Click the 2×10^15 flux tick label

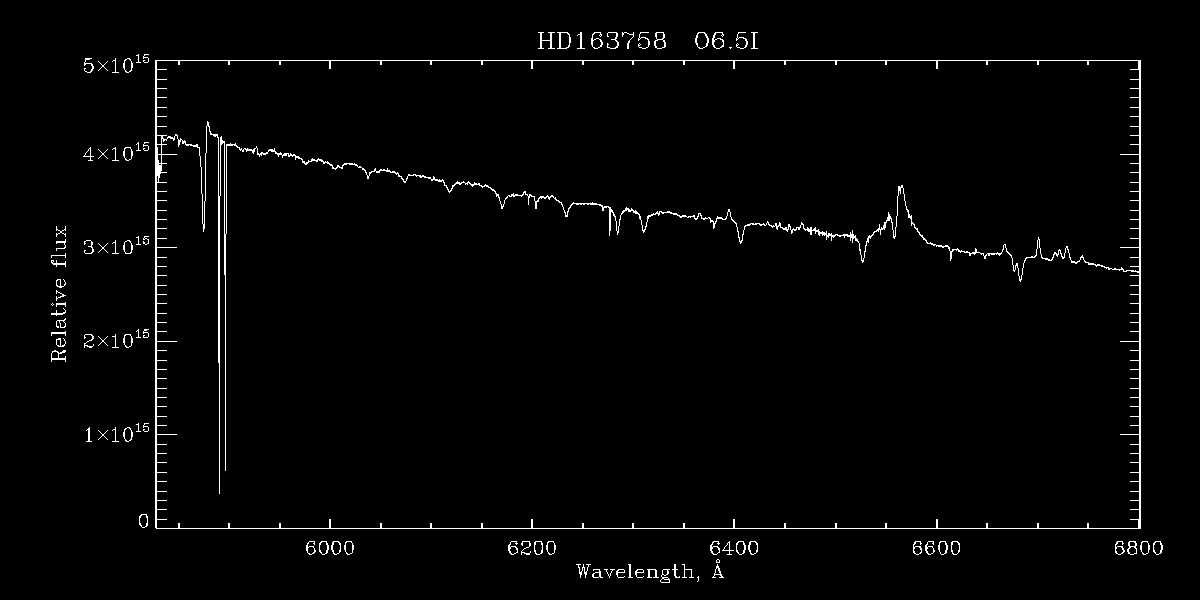(115, 341)
